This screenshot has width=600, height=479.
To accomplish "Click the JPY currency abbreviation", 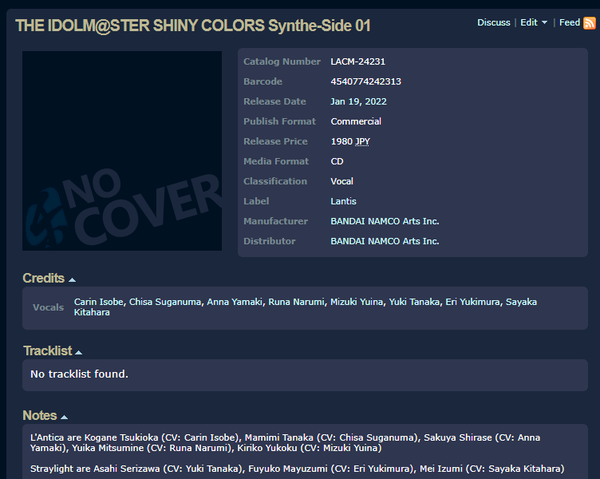I will tap(362, 142).
